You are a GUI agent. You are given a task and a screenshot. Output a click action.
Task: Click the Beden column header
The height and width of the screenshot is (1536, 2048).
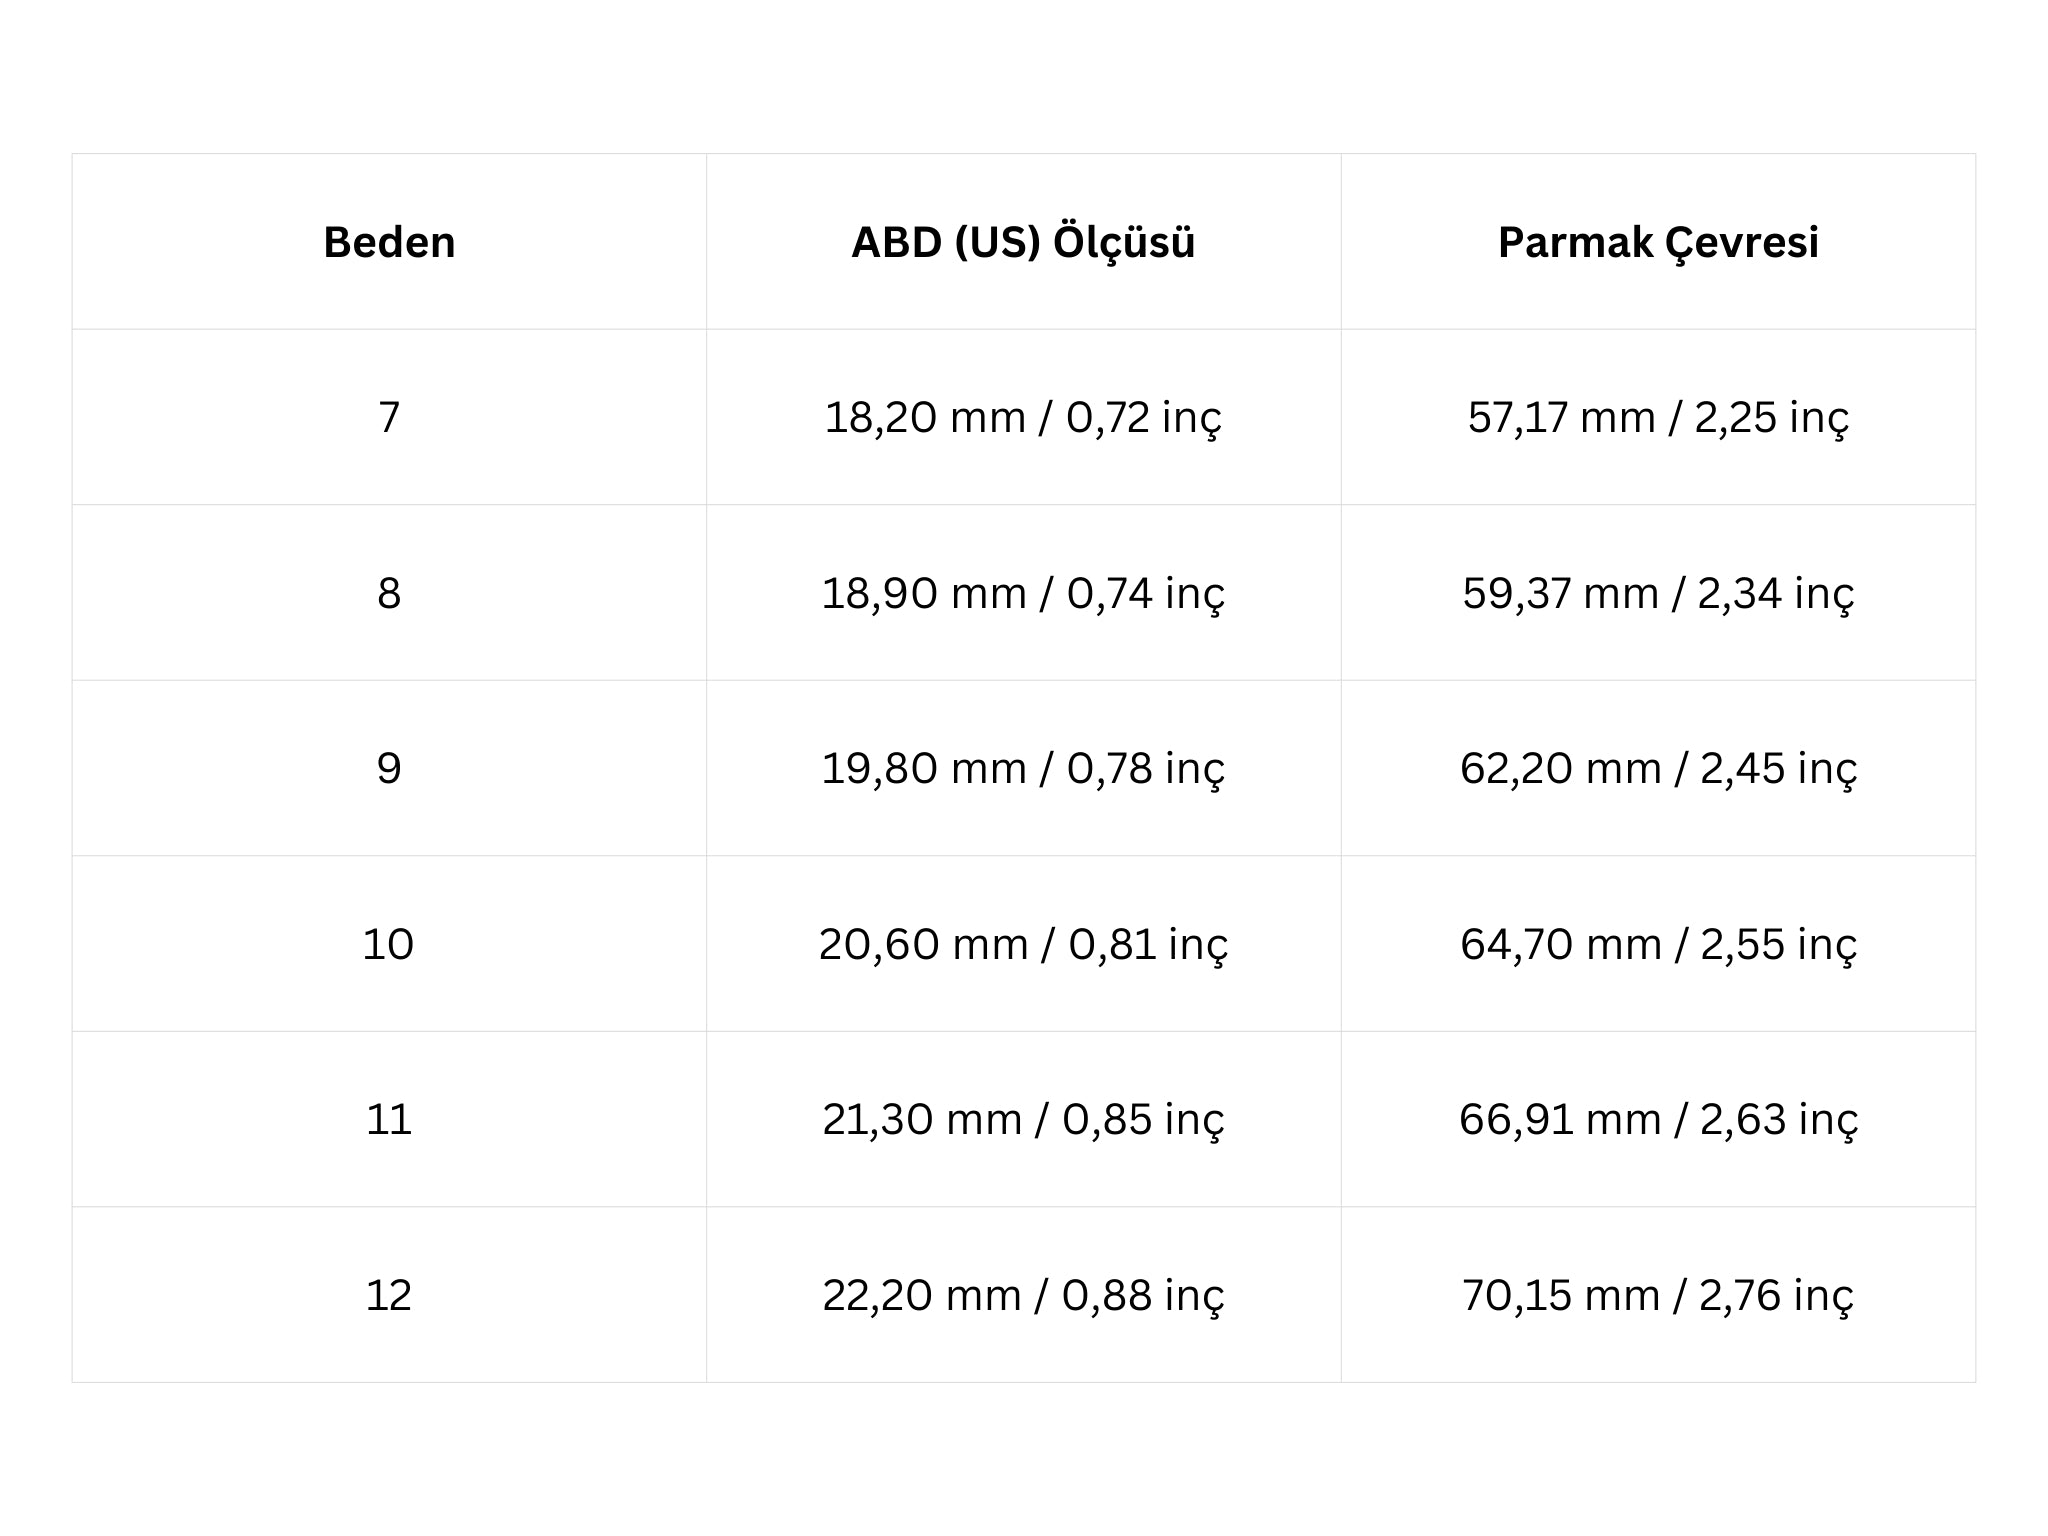tap(389, 243)
